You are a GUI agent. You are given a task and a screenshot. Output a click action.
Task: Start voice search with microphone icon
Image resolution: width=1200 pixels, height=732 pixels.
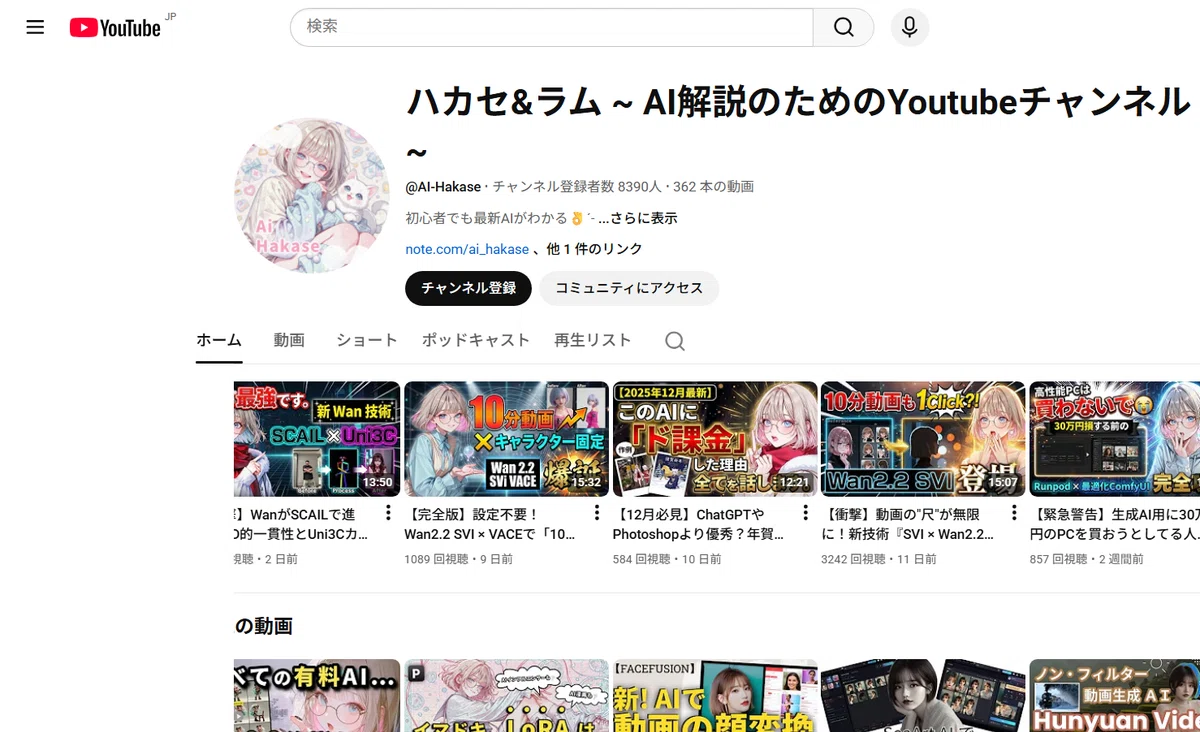909,27
